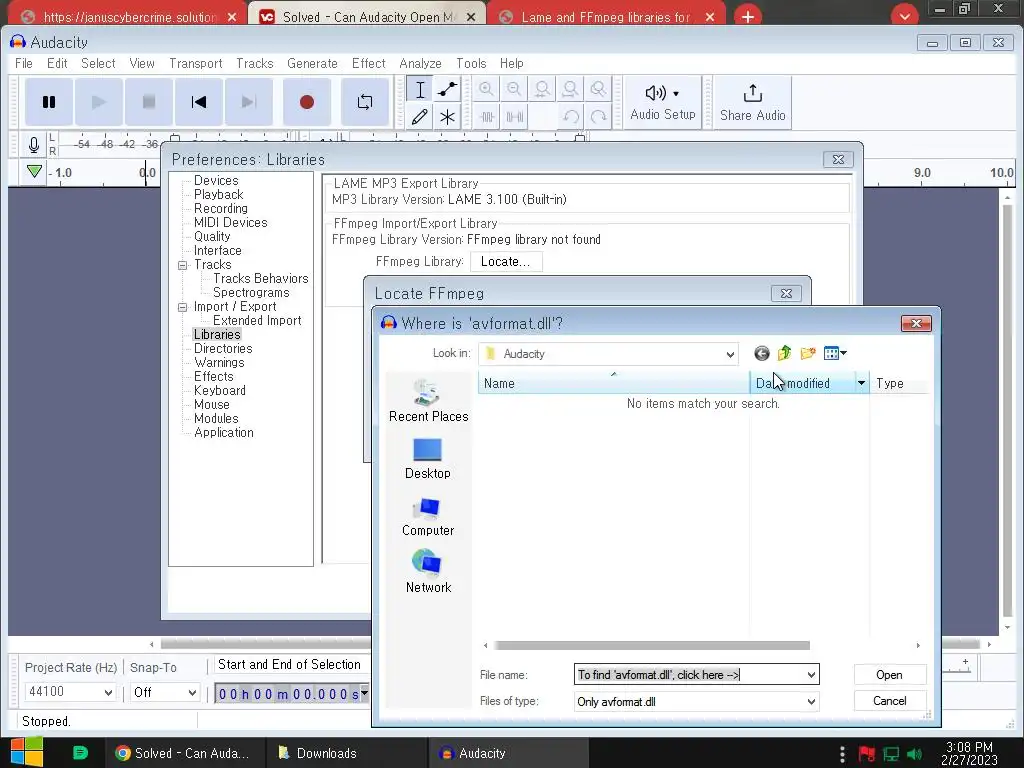The width and height of the screenshot is (1024, 768).
Task: Click the Skip to End button
Action: [x=249, y=102]
